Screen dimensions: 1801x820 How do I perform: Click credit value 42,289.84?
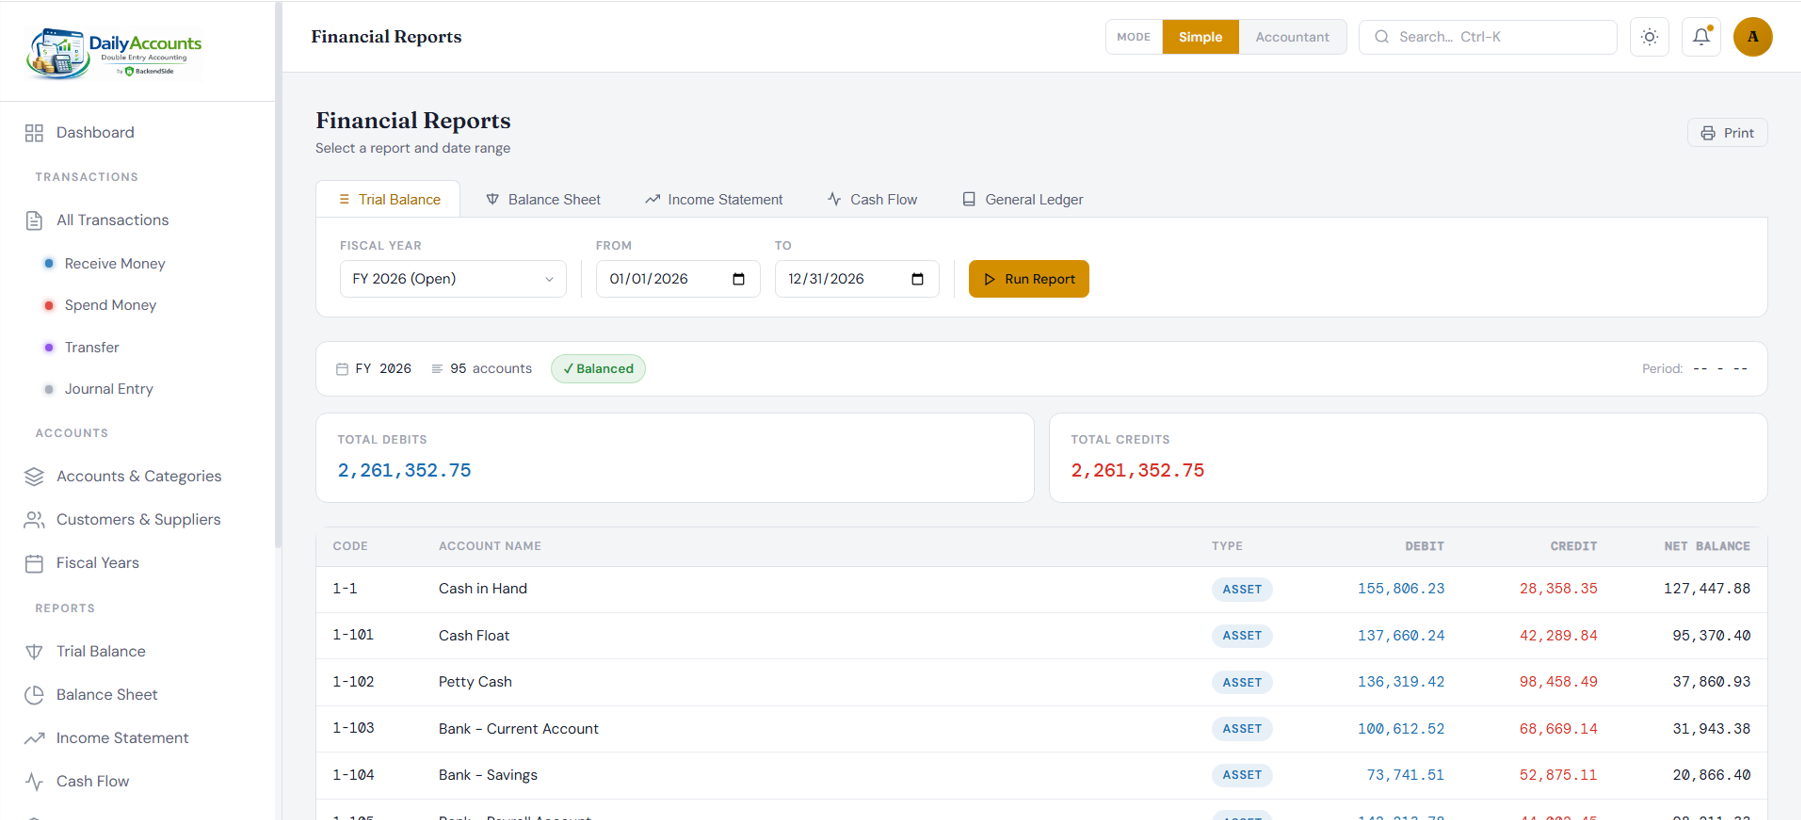(1558, 636)
